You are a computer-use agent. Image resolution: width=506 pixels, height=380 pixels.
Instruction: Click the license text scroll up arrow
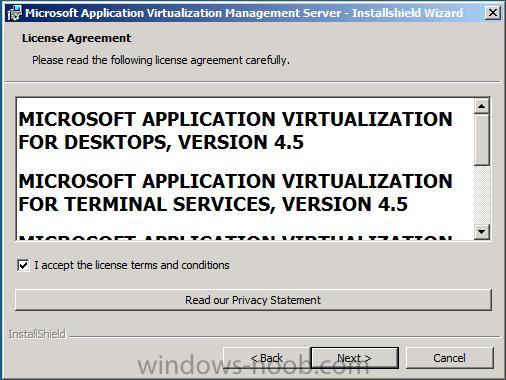pos(481,106)
